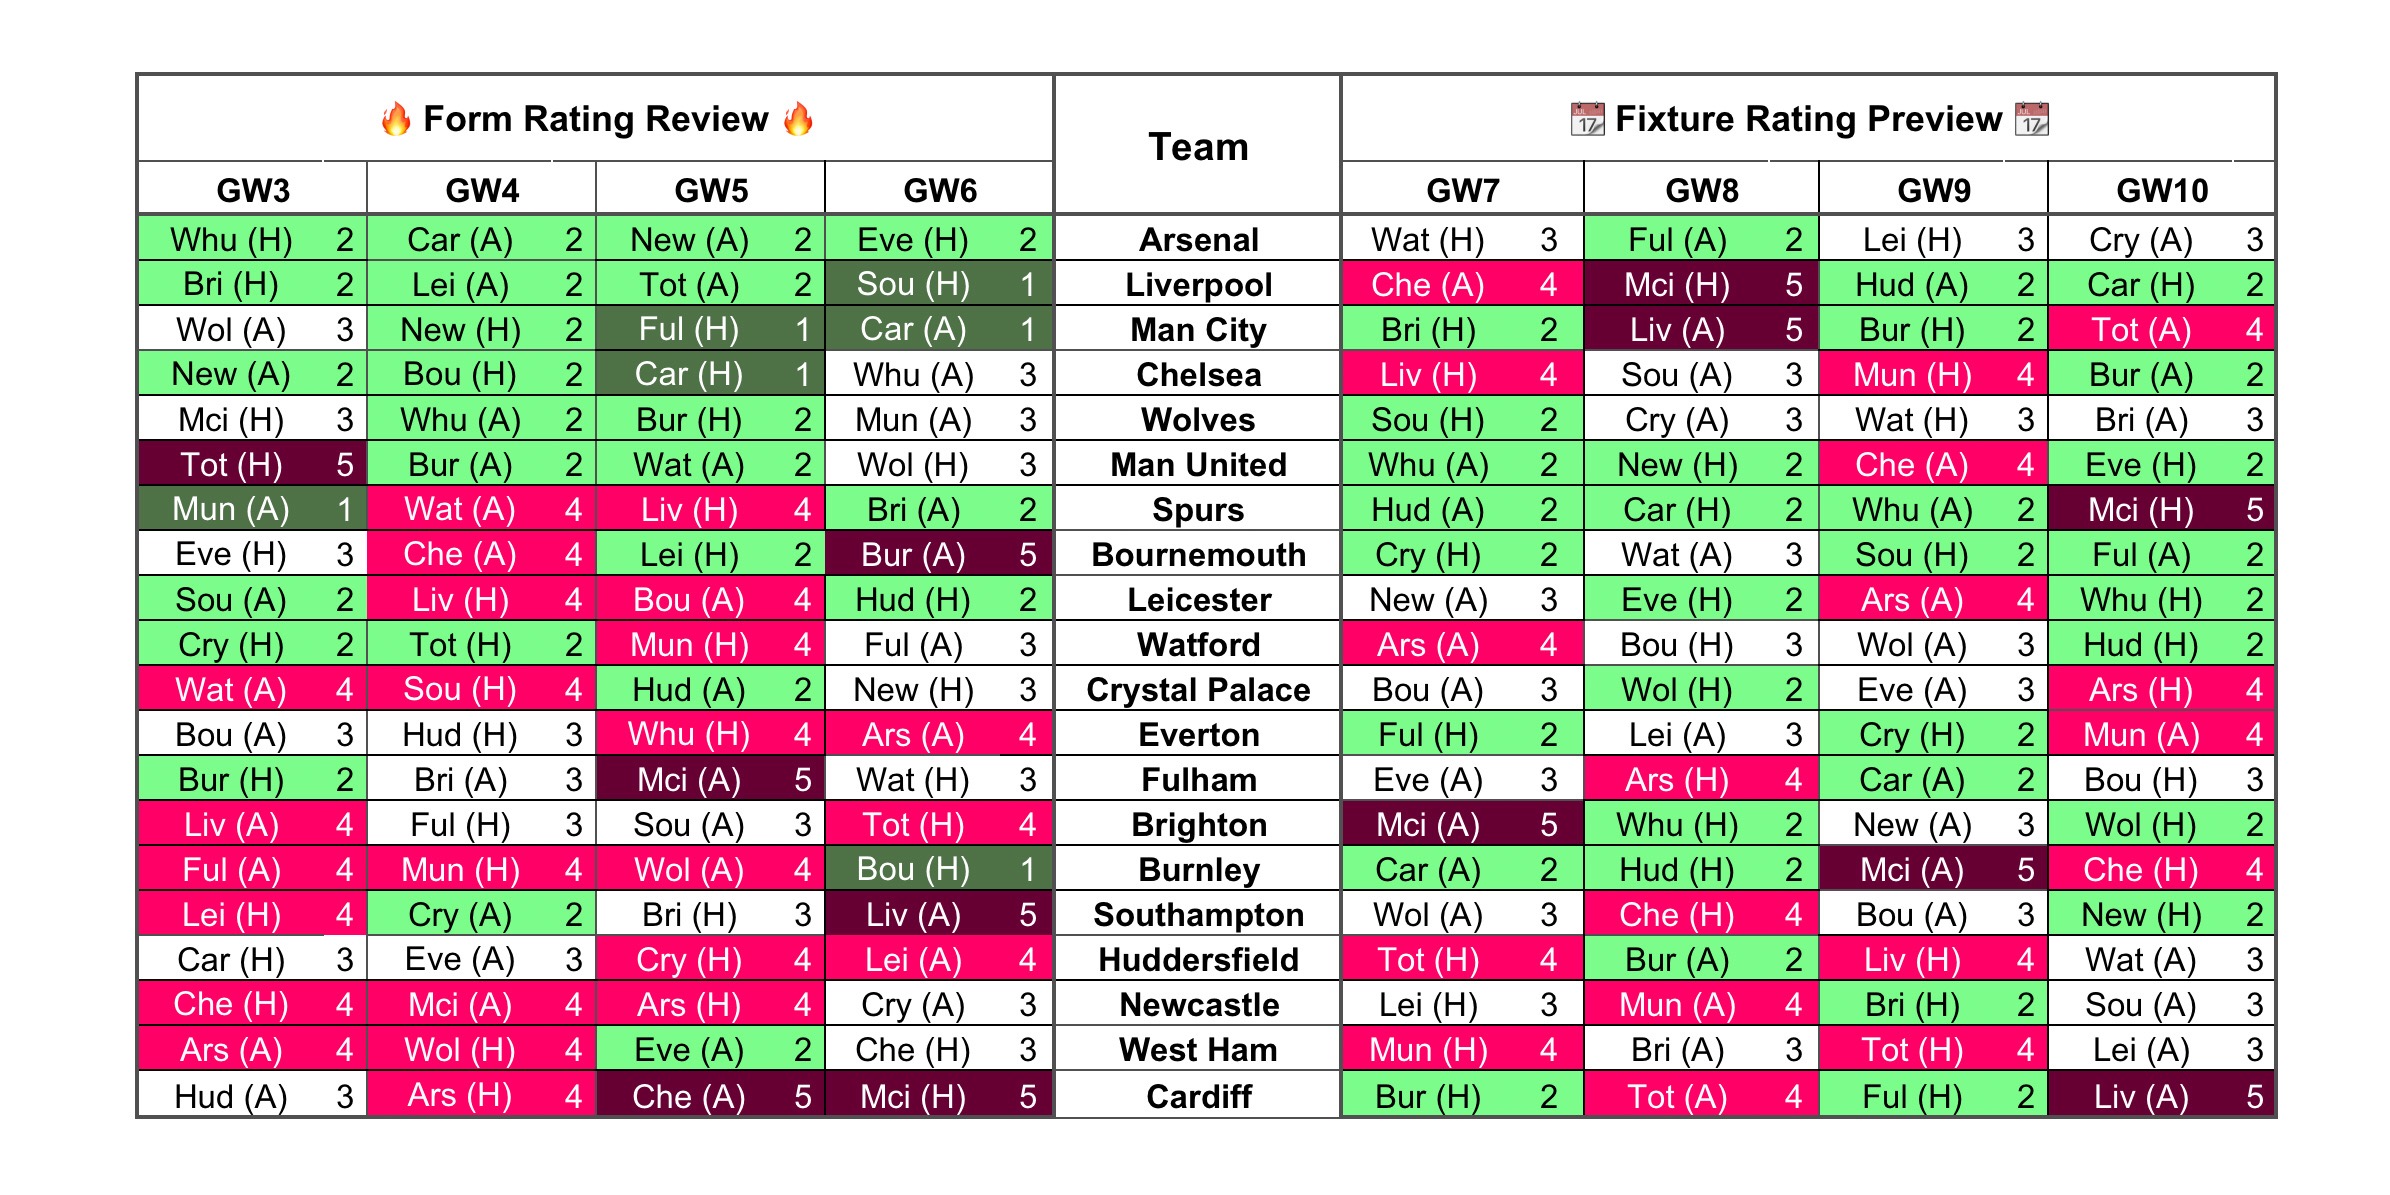Select the Crystal Palace team name

[1198, 690]
